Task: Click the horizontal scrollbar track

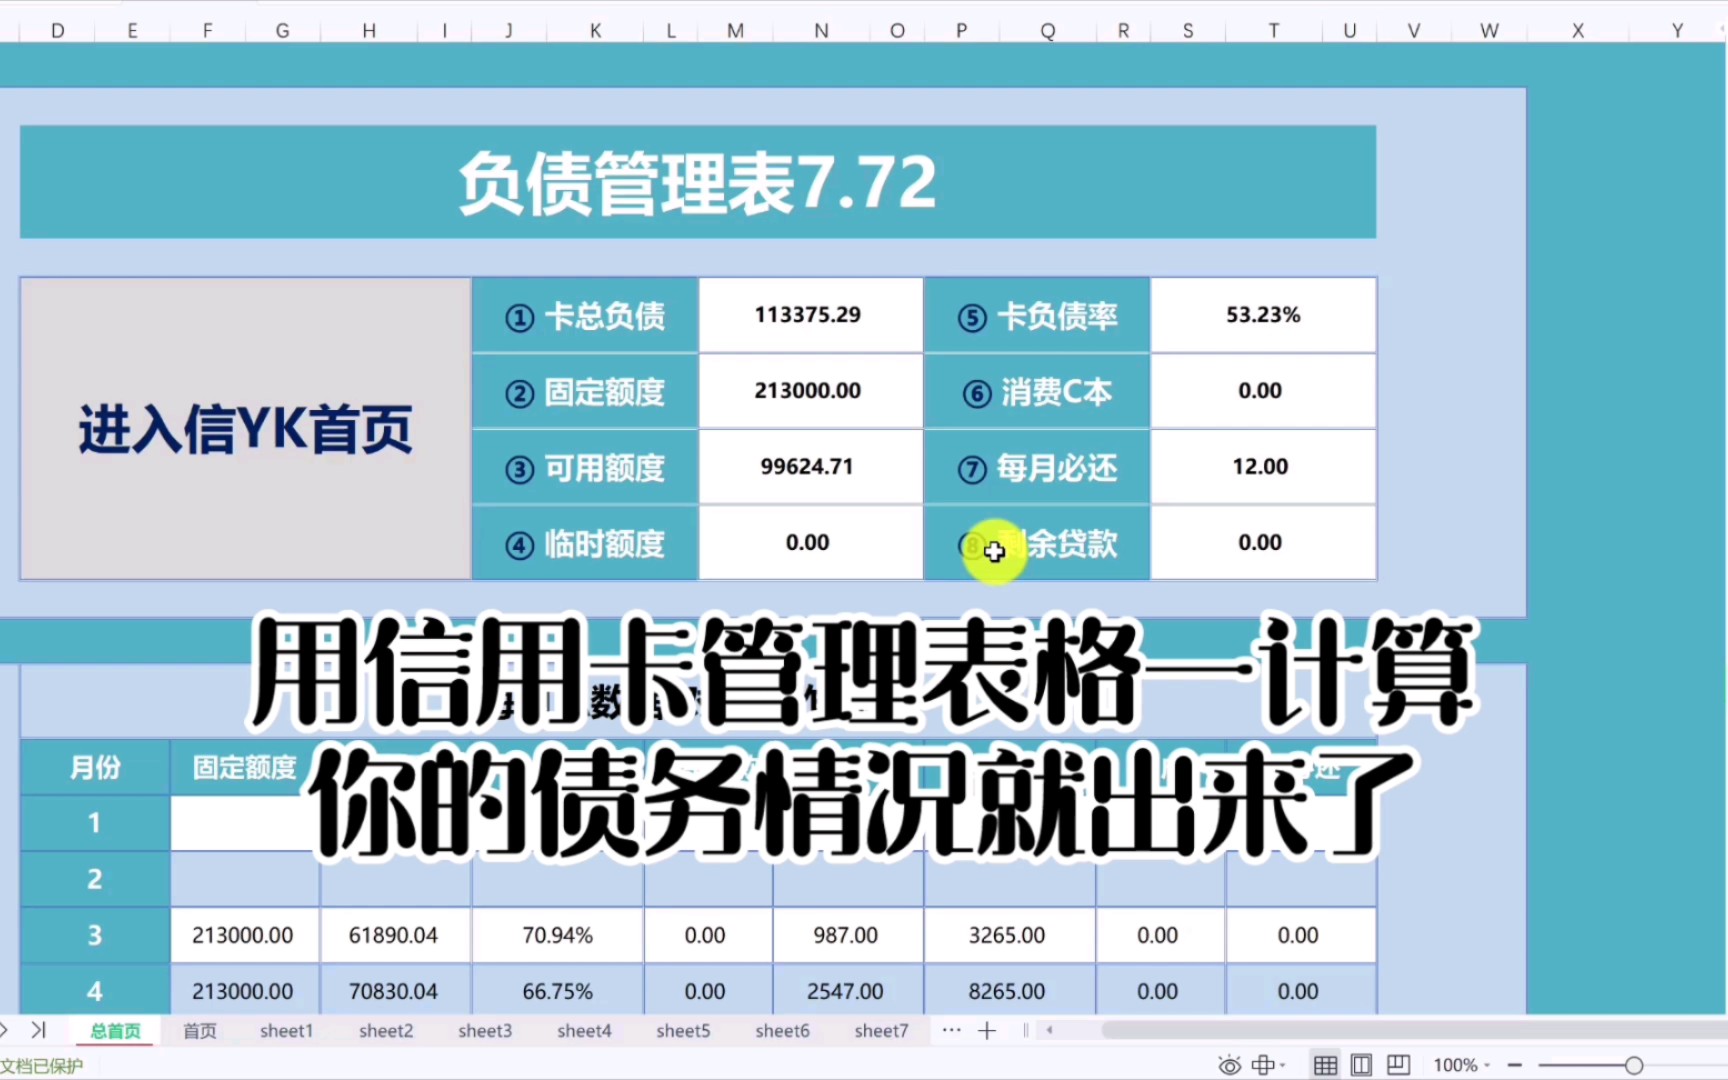Action: click(1412, 1030)
